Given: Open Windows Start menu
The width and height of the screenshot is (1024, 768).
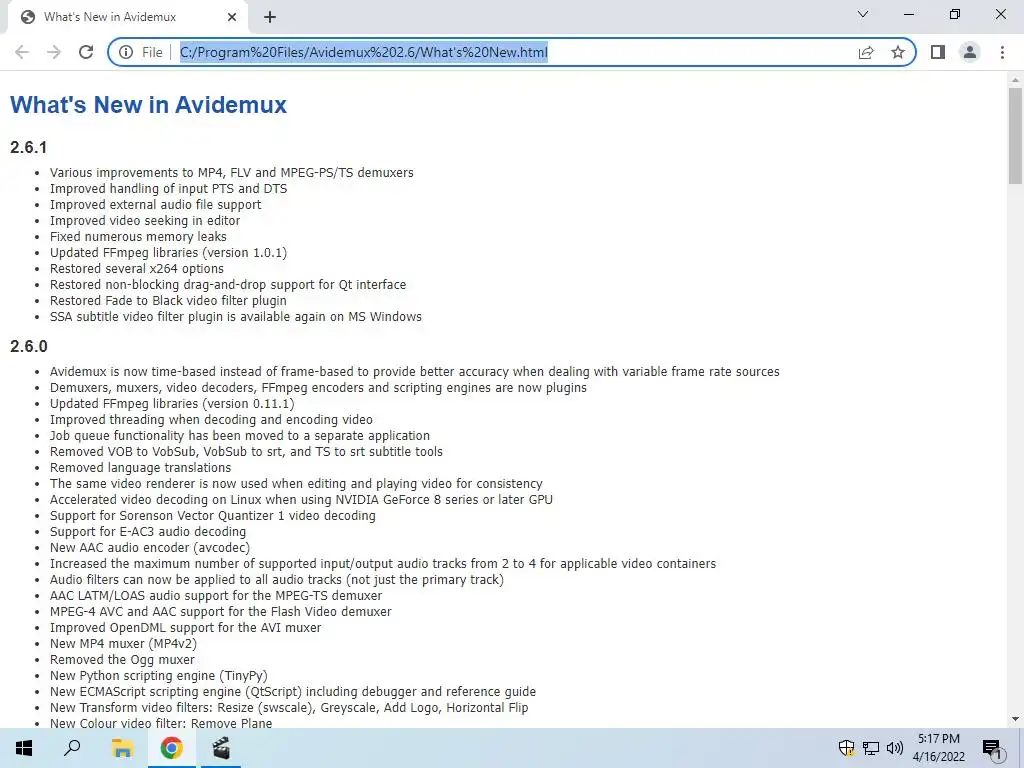Looking at the screenshot, I should [x=24, y=748].
